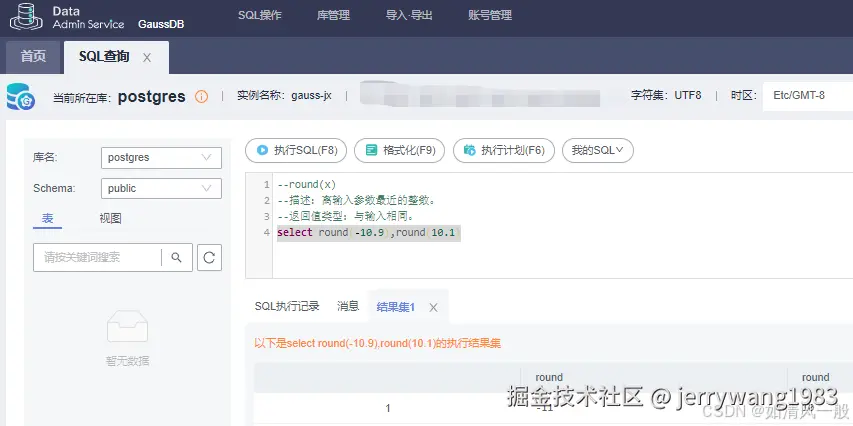Screen dimensions: 853x426
Task: Click the format icon in 格式化(F9) button
Action: (x=372, y=150)
